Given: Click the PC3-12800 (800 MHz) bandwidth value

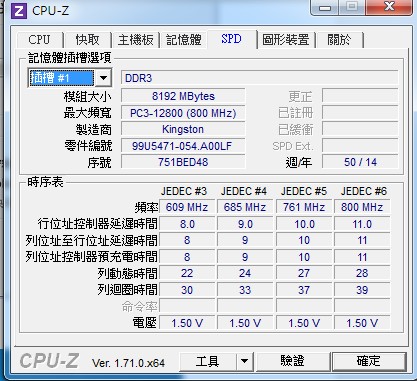Looking at the screenshot, I should coord(183,113).
